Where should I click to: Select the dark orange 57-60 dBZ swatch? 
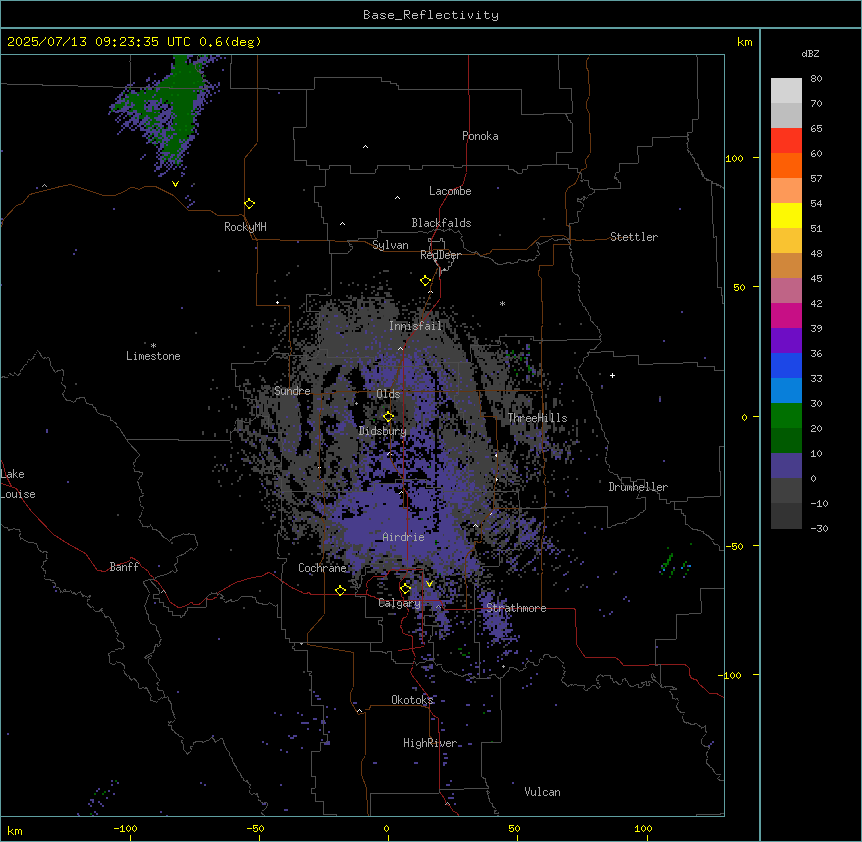(x=786, y=165)
